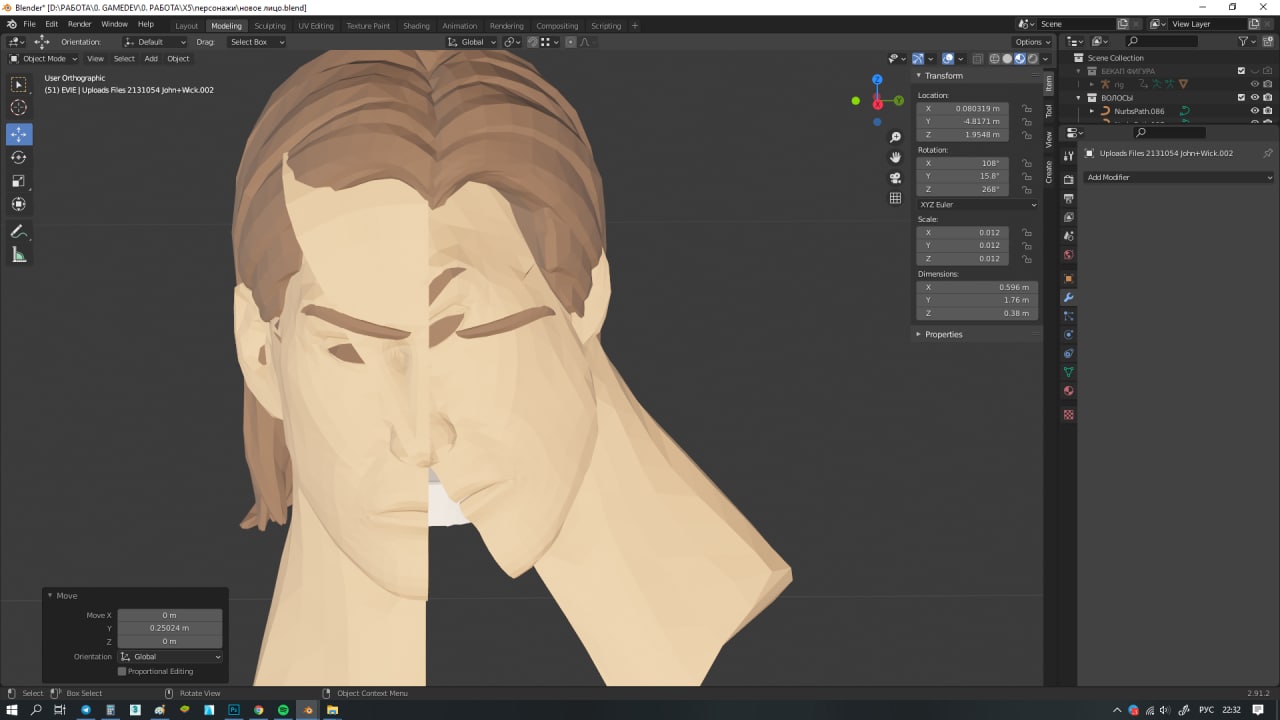This screenshot has width=1280, height=720.
Task: Toggle X-ray display mode
Action: 979,59
